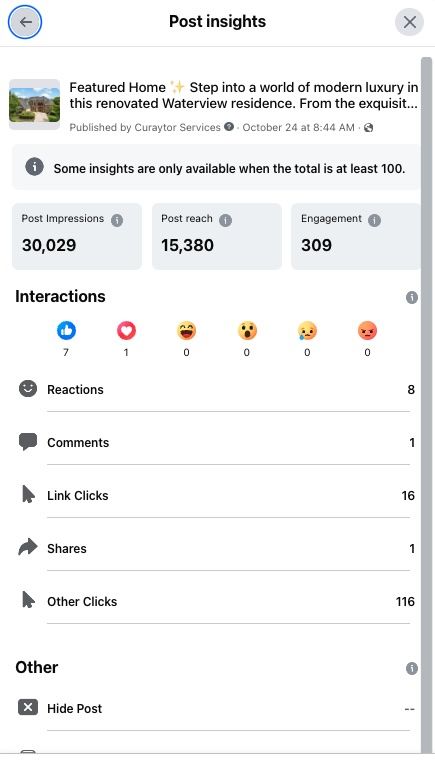
Task: Click the info icon beside Post Impressions
Action: [x=117, y=221]
